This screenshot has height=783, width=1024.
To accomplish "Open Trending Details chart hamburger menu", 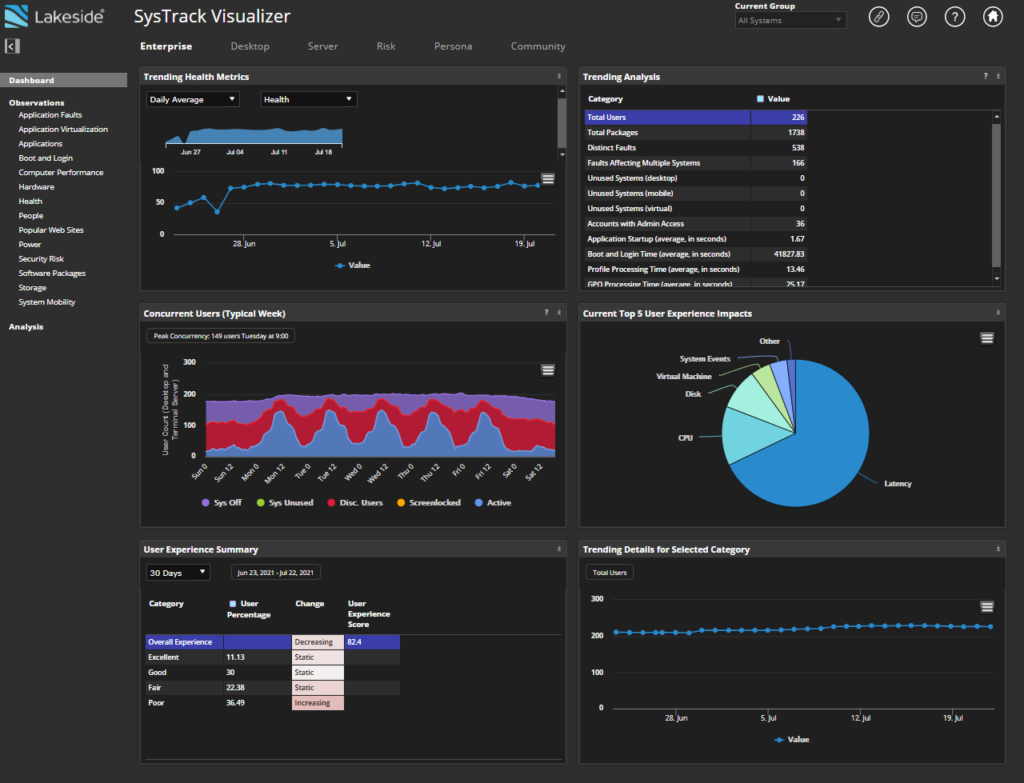I will 987,607.
